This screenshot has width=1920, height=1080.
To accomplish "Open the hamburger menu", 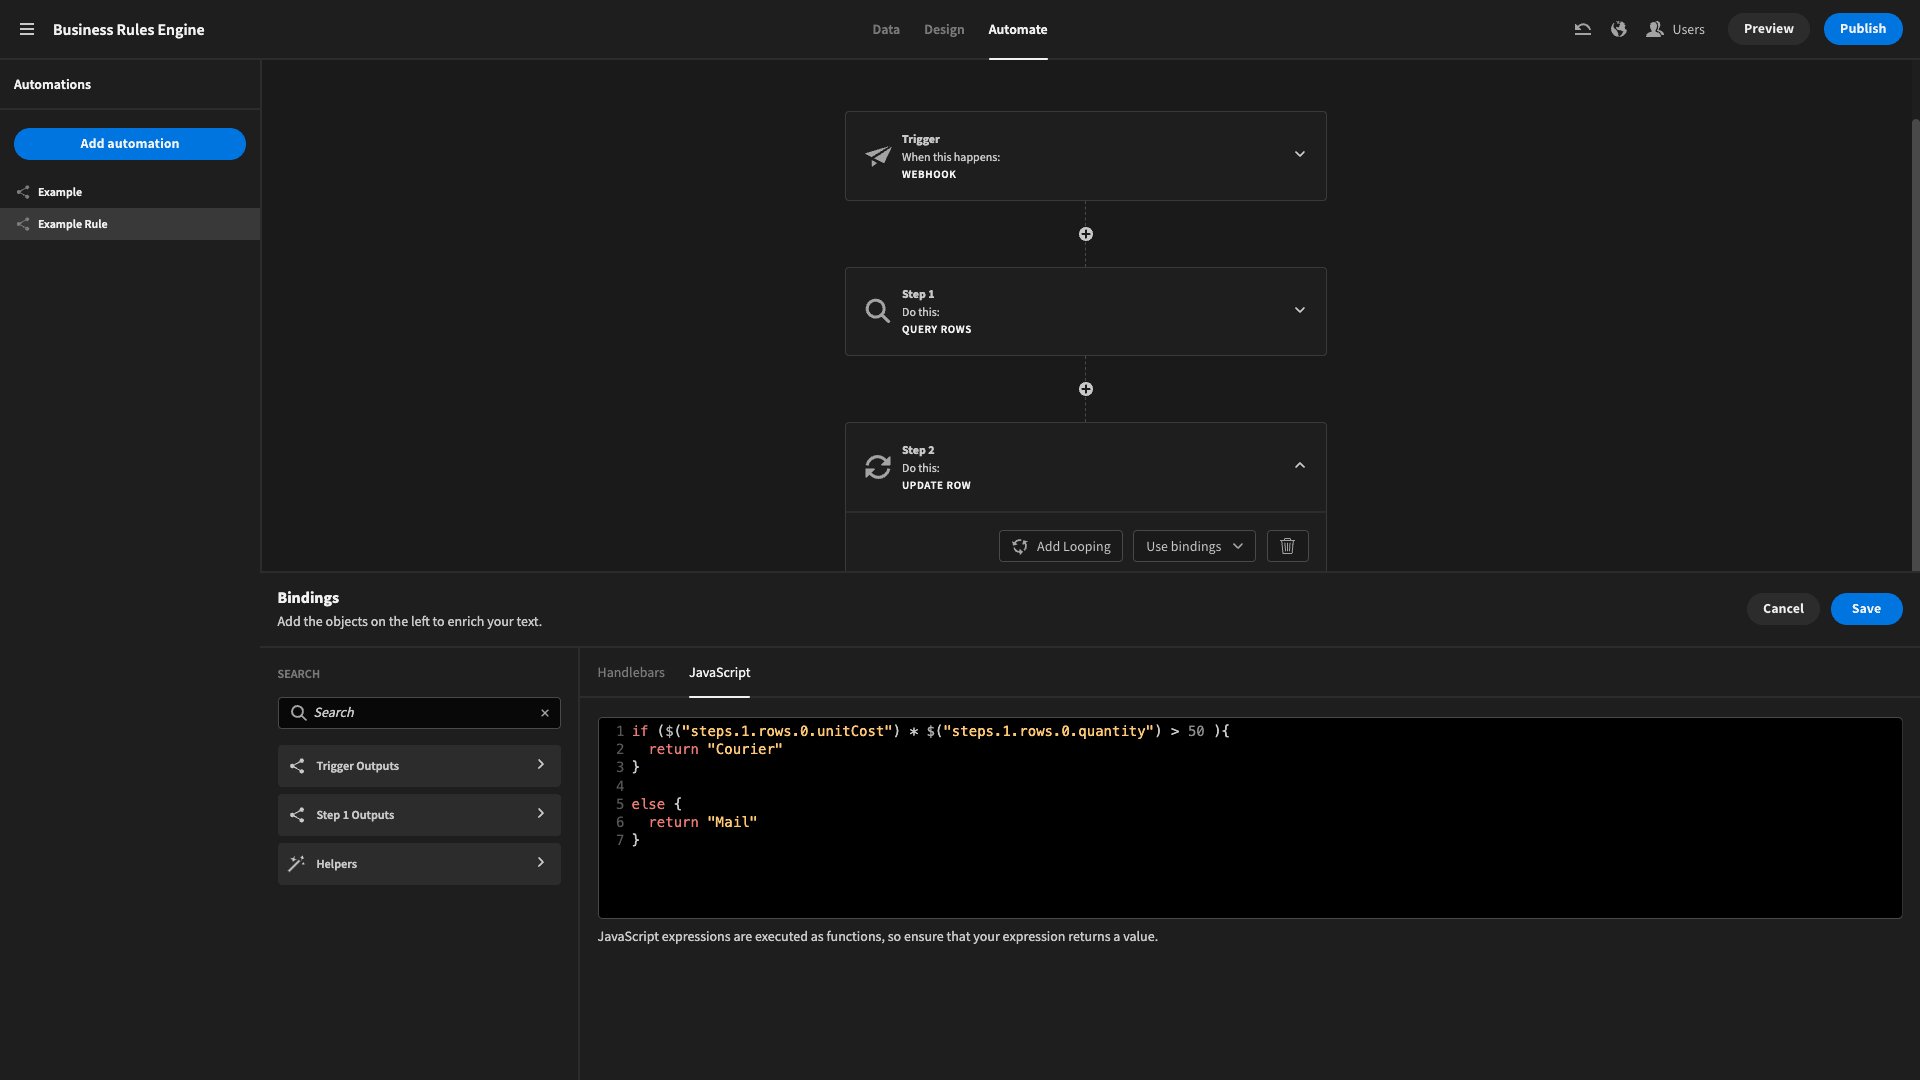I will pos(27,29).
